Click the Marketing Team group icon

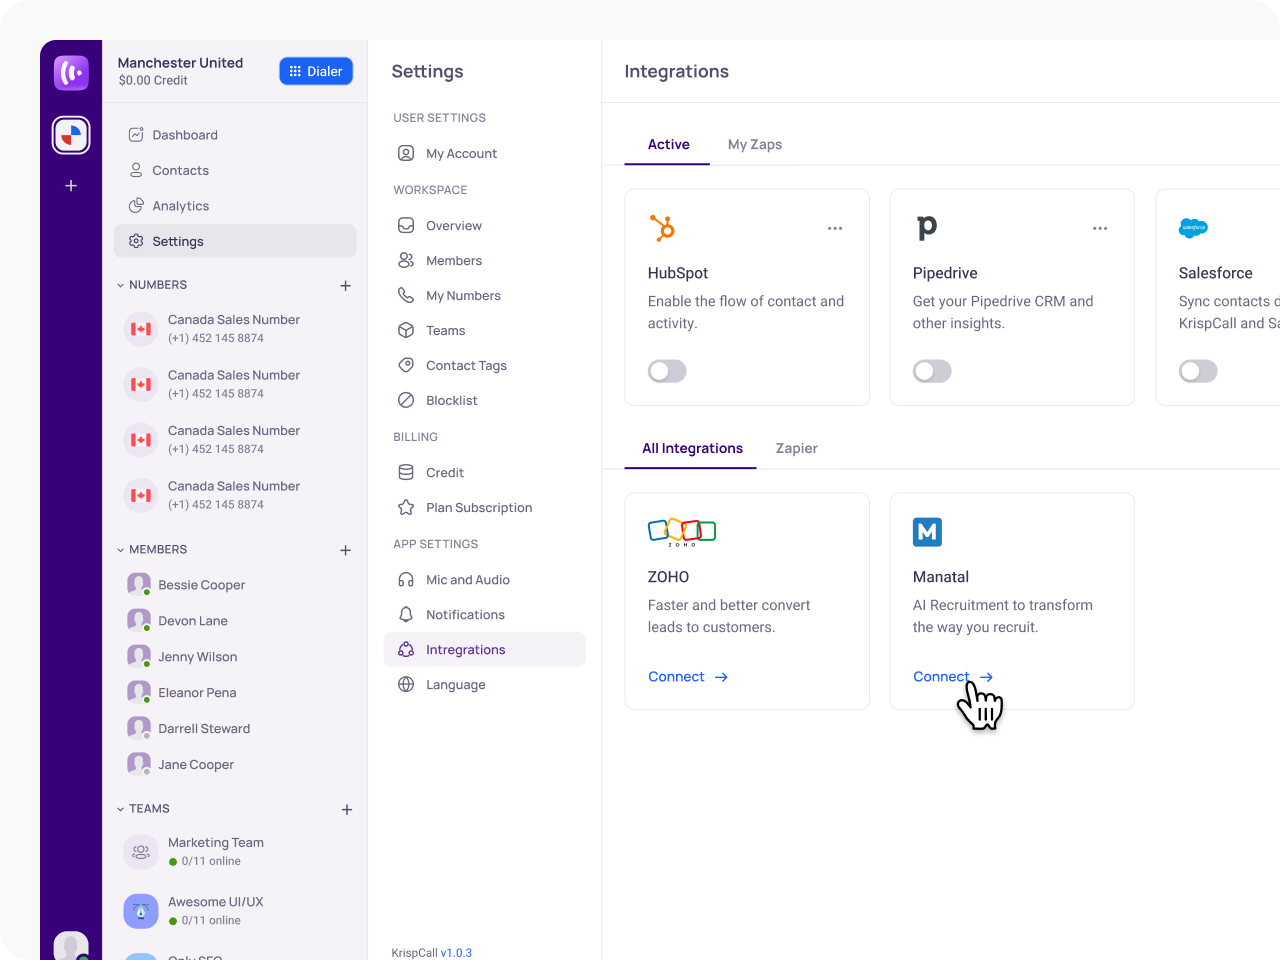click(141, 852)
